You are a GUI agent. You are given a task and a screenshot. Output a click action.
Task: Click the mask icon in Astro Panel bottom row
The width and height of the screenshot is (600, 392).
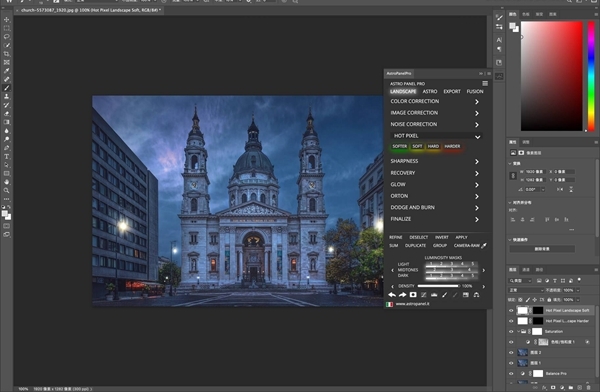click(413, 295)
